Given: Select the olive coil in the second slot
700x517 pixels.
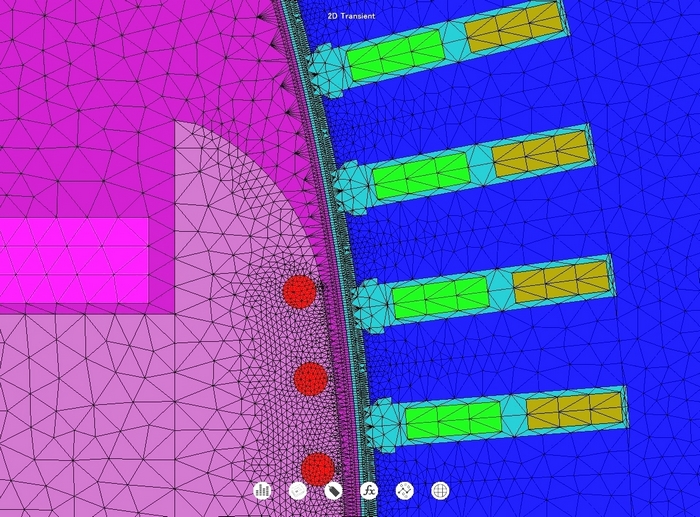Looking at the screenshot, I should click(536, 152).
